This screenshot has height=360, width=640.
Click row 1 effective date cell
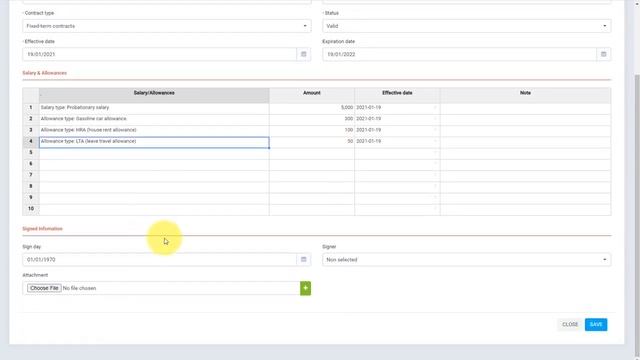397,108
